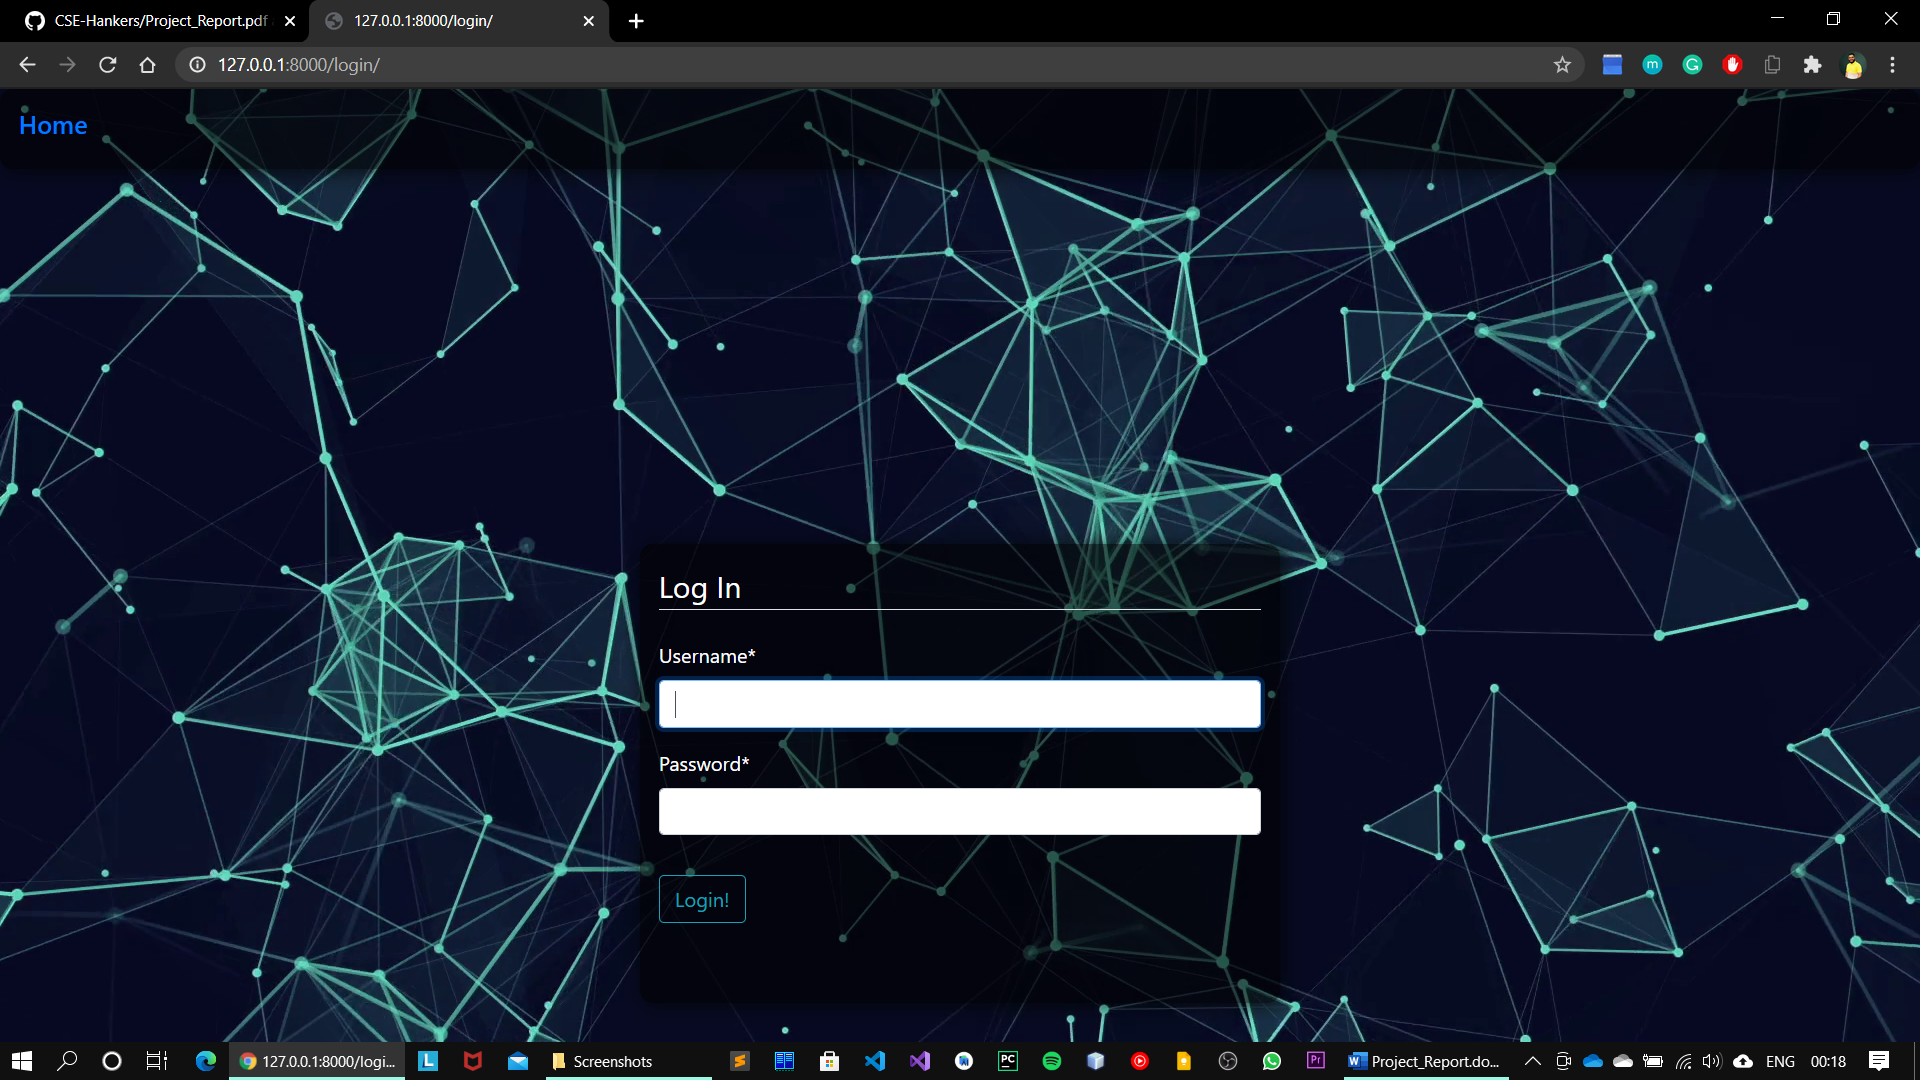Open Windows taskbar search
This screenshot has width=1920, height=1080.
click(x=67, y=1061)
